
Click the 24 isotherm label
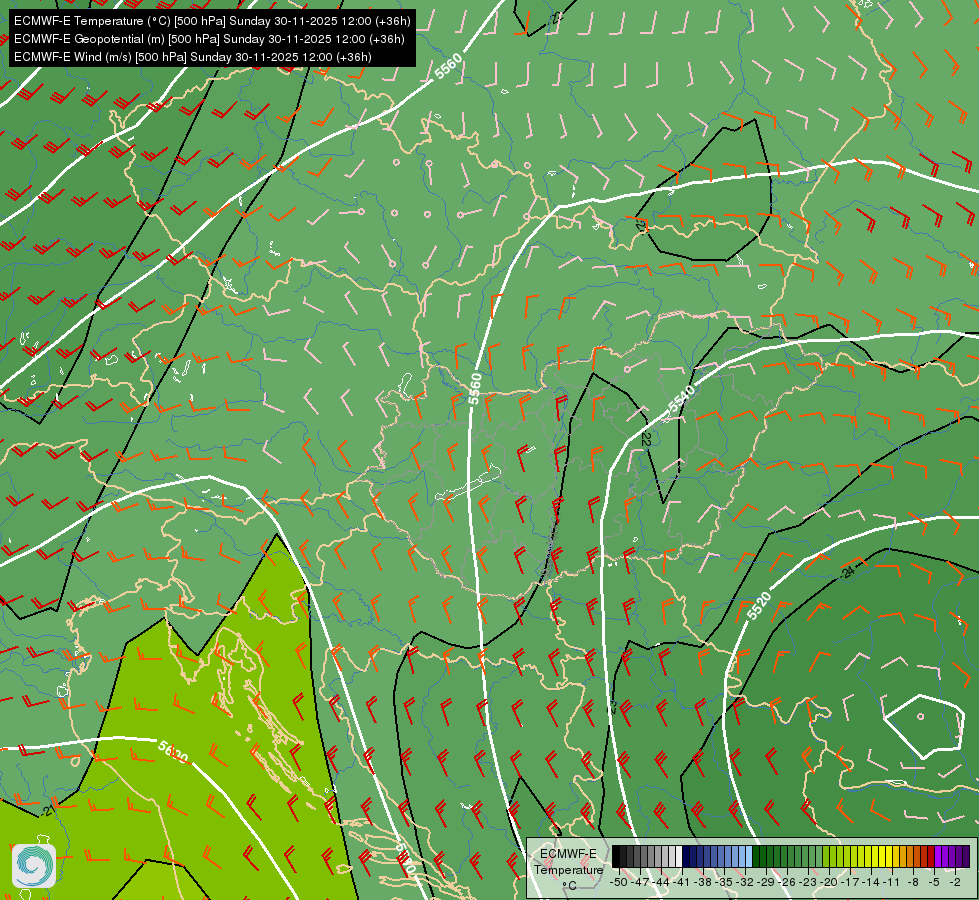[848, 571]
